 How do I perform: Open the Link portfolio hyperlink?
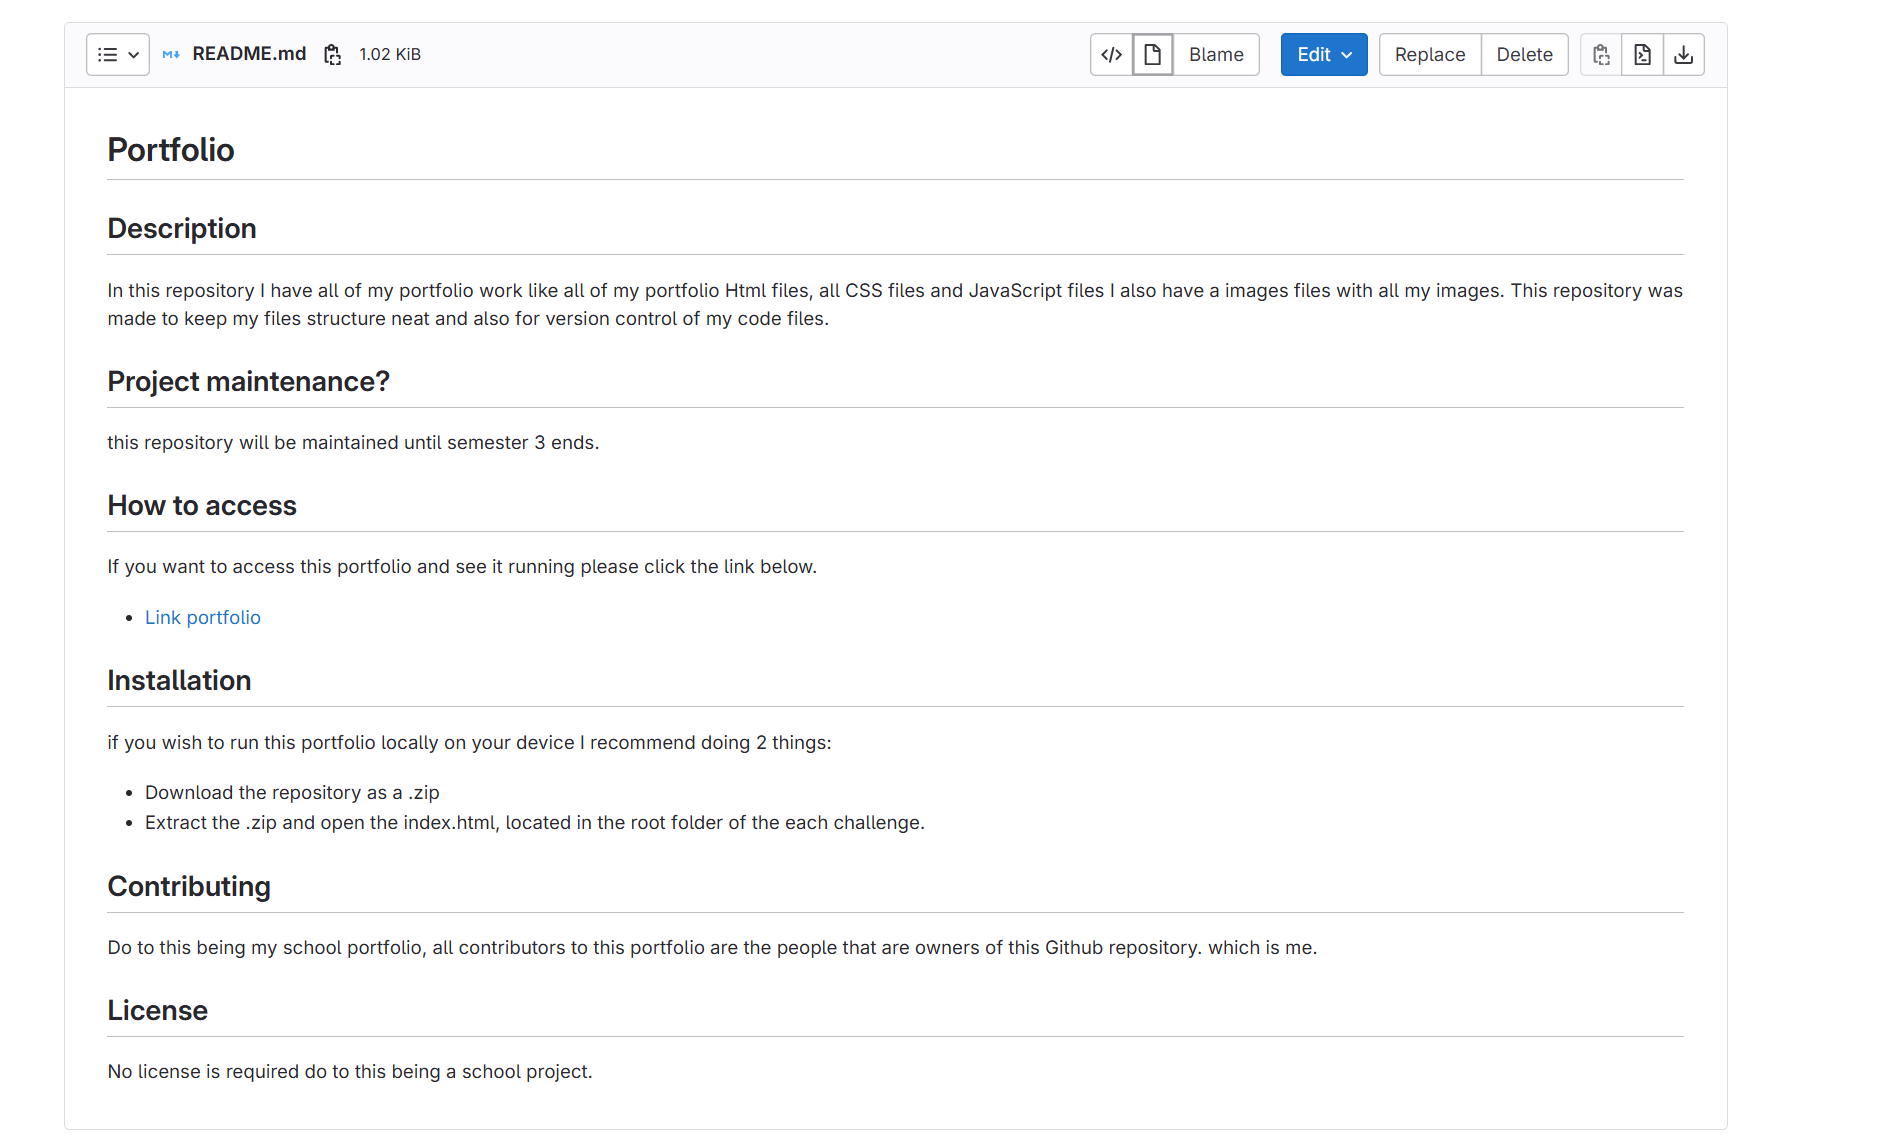tap(202, 618)
